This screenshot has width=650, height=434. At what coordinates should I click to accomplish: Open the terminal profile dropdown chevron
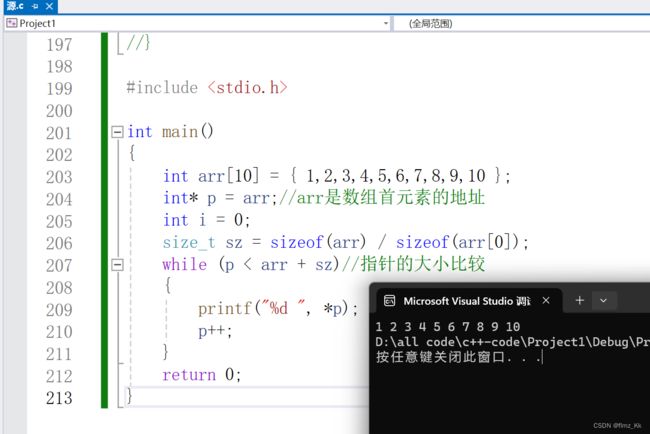(x=604, y=301)
